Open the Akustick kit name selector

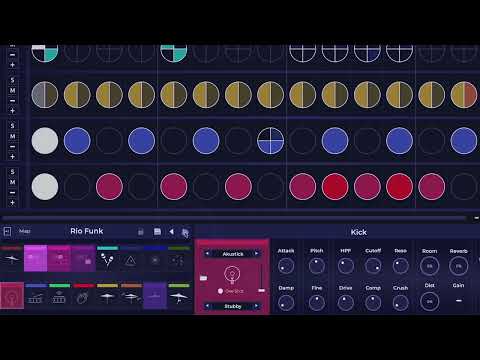click(x=233, y=254)
